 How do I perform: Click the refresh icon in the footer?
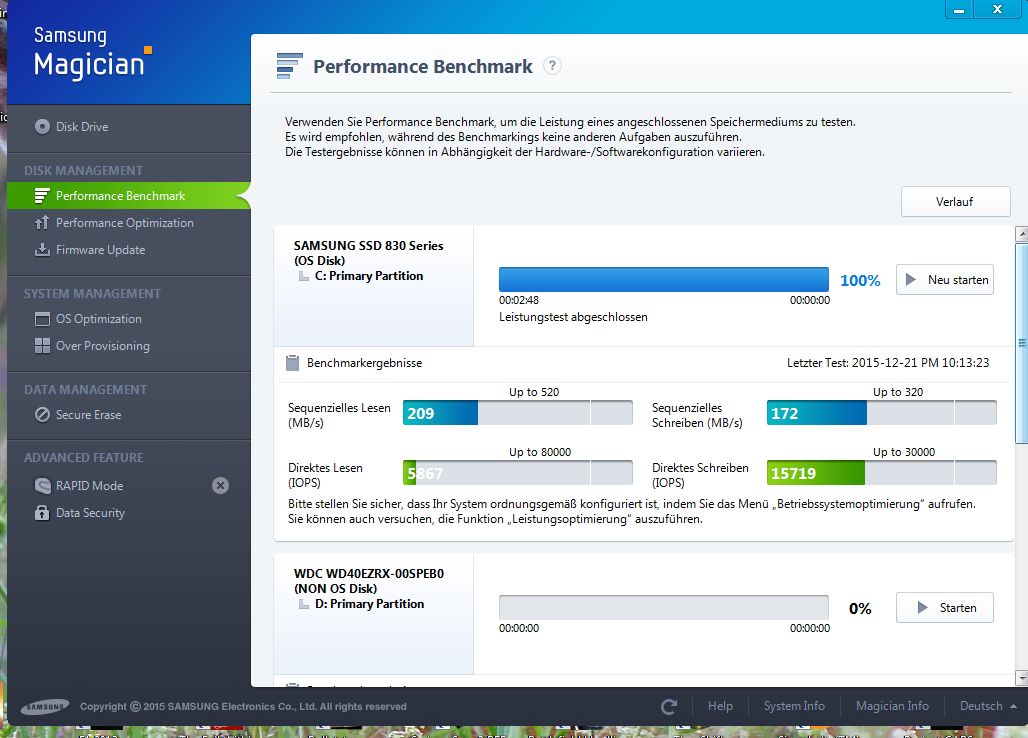coord(669,707)
